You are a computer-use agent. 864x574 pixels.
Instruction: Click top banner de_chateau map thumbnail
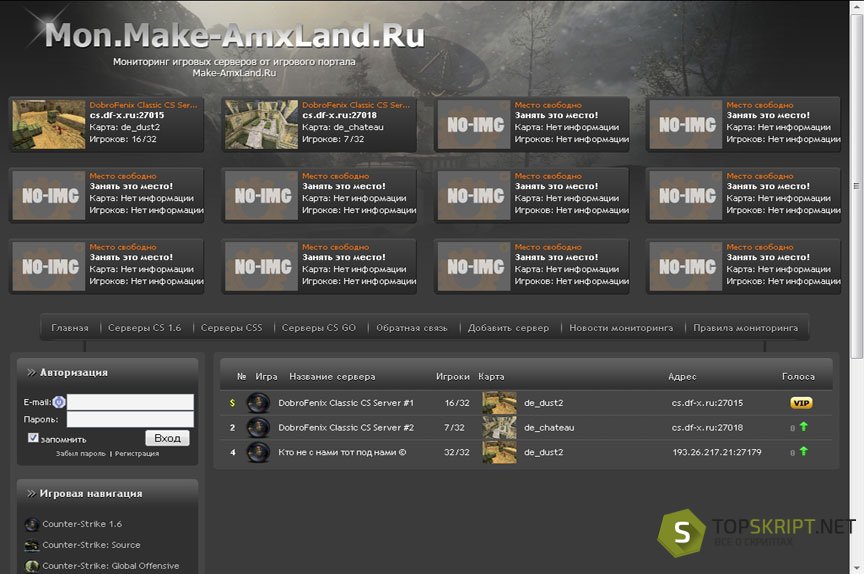pos(261,124)
